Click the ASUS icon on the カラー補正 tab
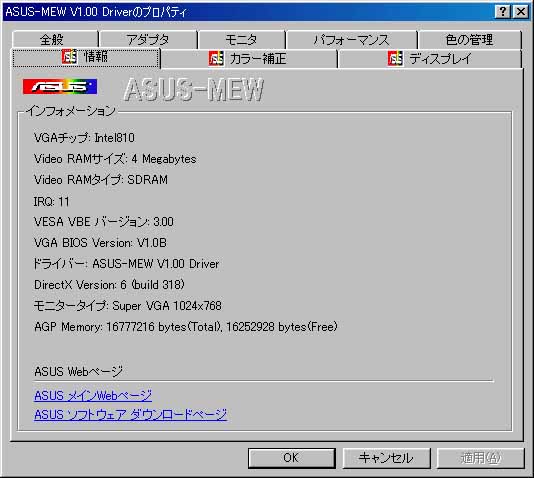 pyautogui.click(x=216, y=59)
